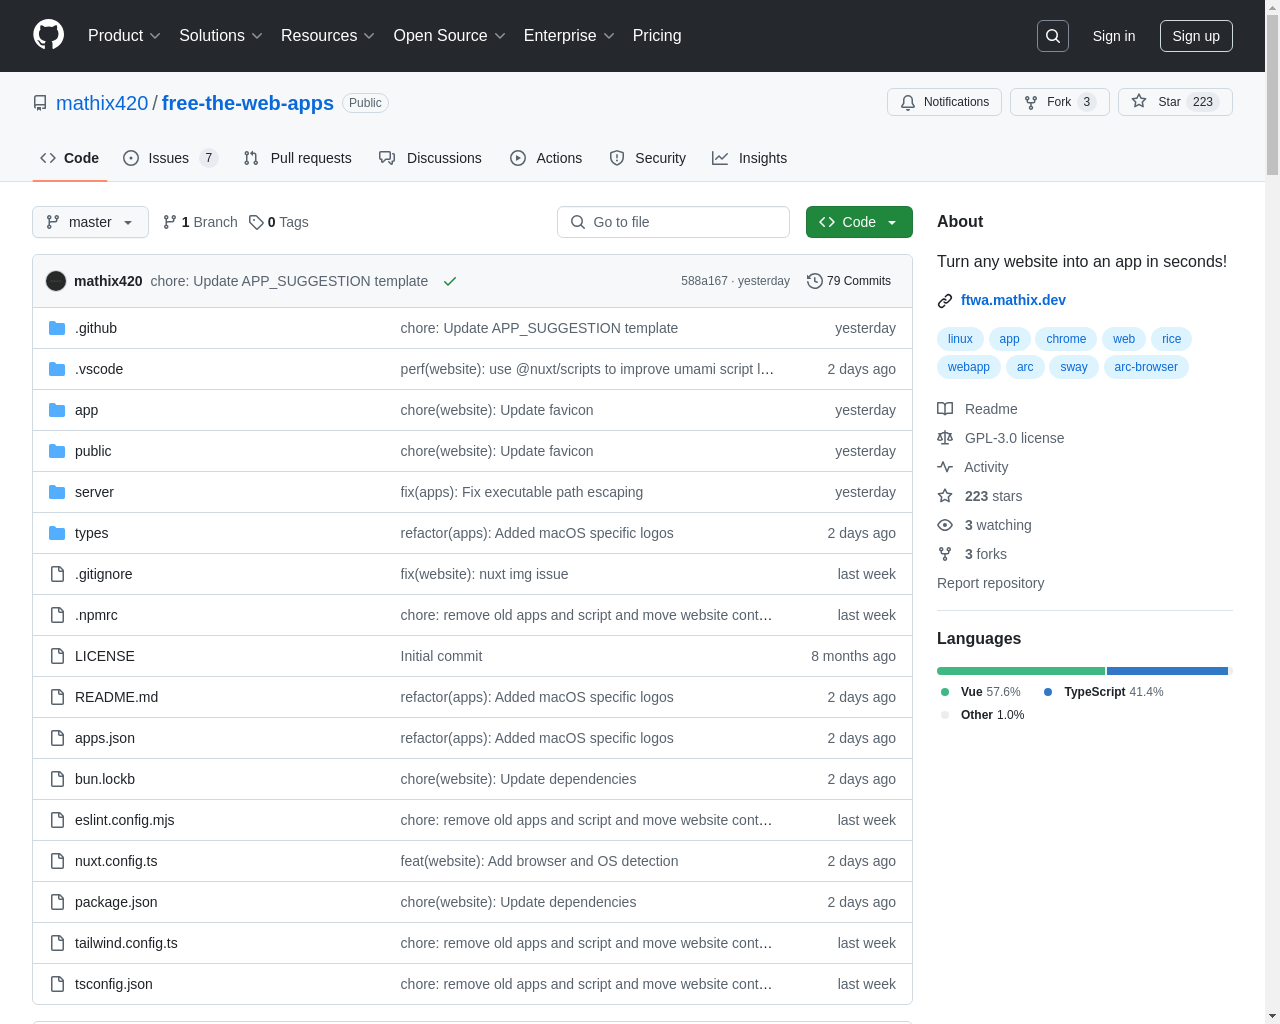The height and width of the screenshot is (1024, 1280).
Task: Click mathix420 avatar in commit row
Action: [56, 281]
